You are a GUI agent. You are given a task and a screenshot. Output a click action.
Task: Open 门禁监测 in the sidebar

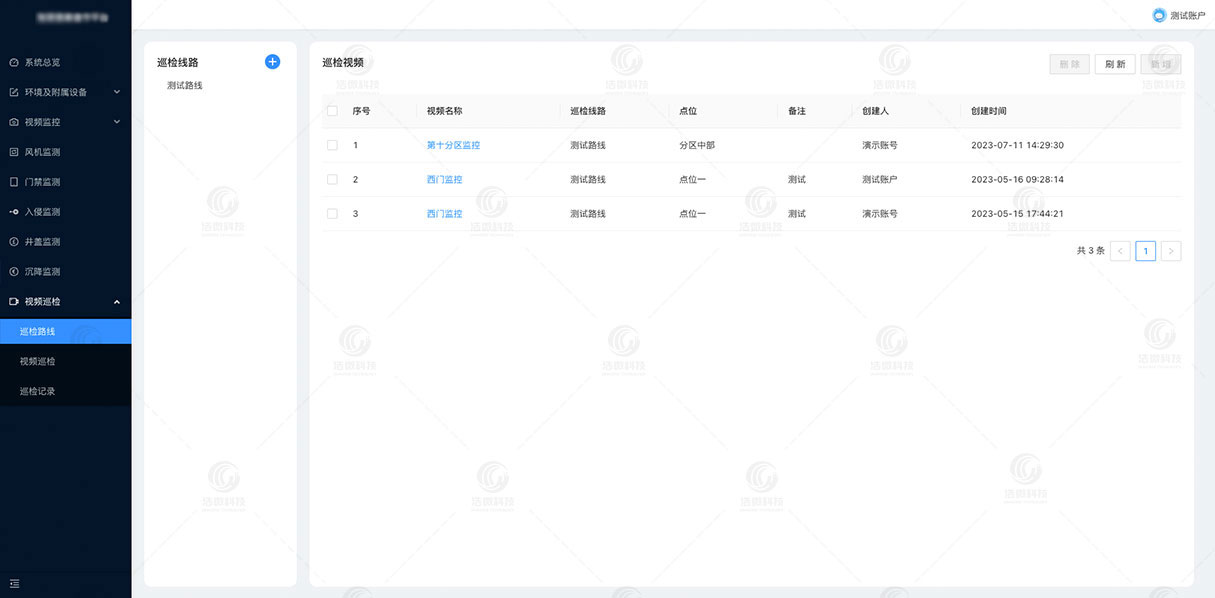click(45, 181)
